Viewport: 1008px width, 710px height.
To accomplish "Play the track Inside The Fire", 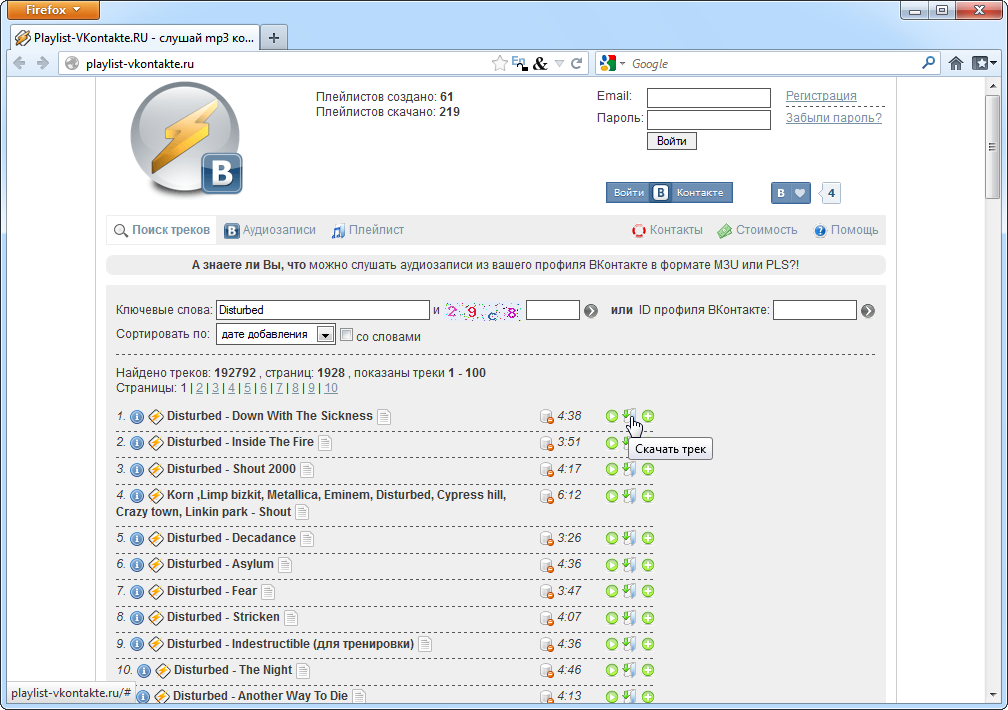I will 611,442.
